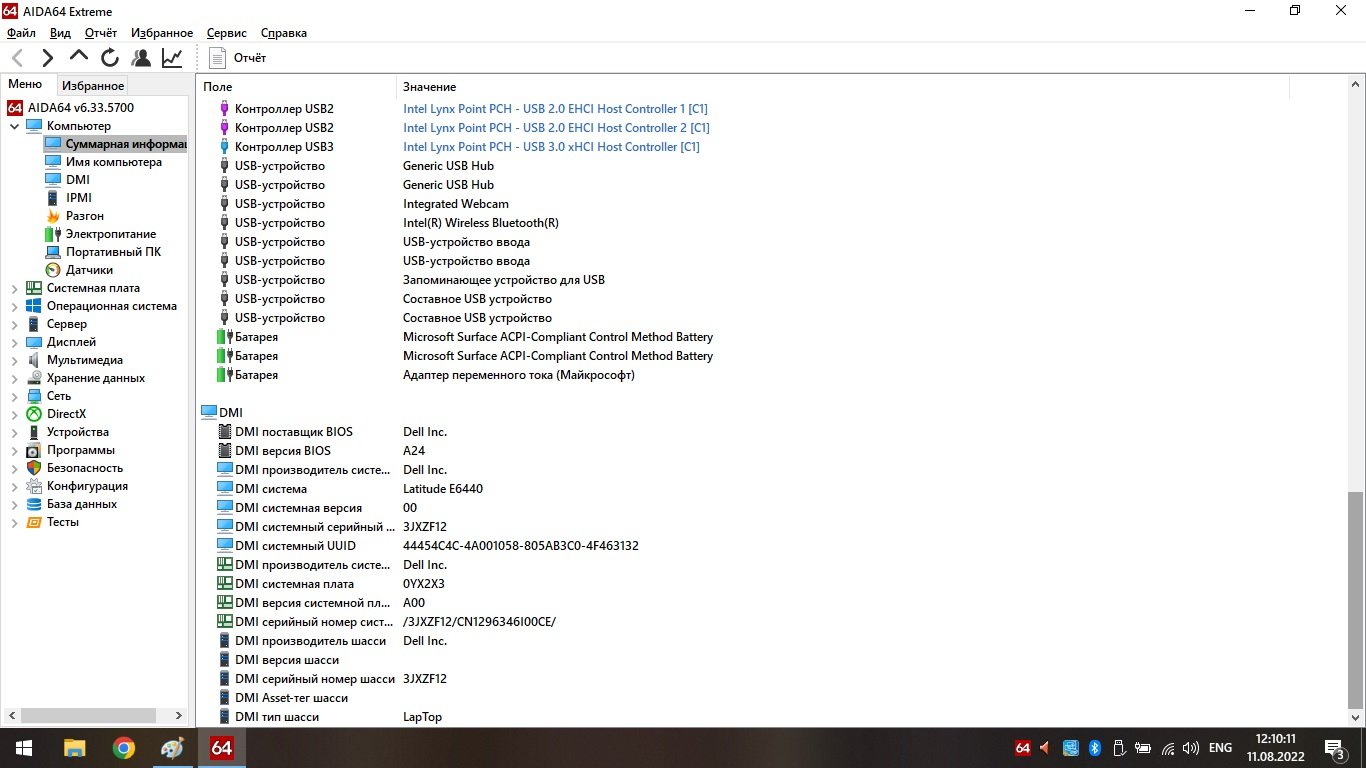Expand the Программы tree node

pyautogui.click(x=14, y=450)
